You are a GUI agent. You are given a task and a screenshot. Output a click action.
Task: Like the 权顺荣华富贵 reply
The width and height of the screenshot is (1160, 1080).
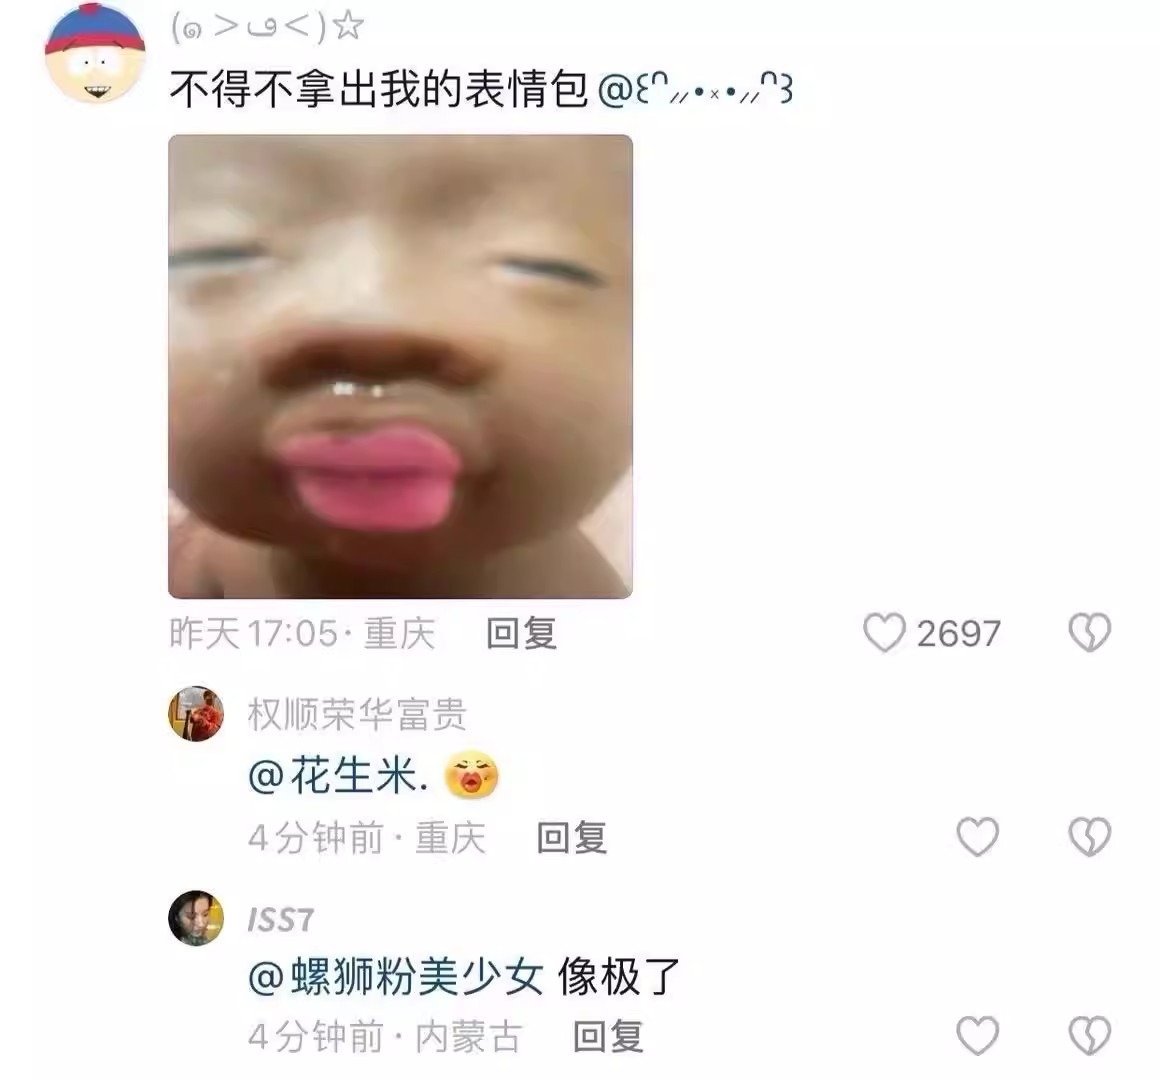(978, 837)
